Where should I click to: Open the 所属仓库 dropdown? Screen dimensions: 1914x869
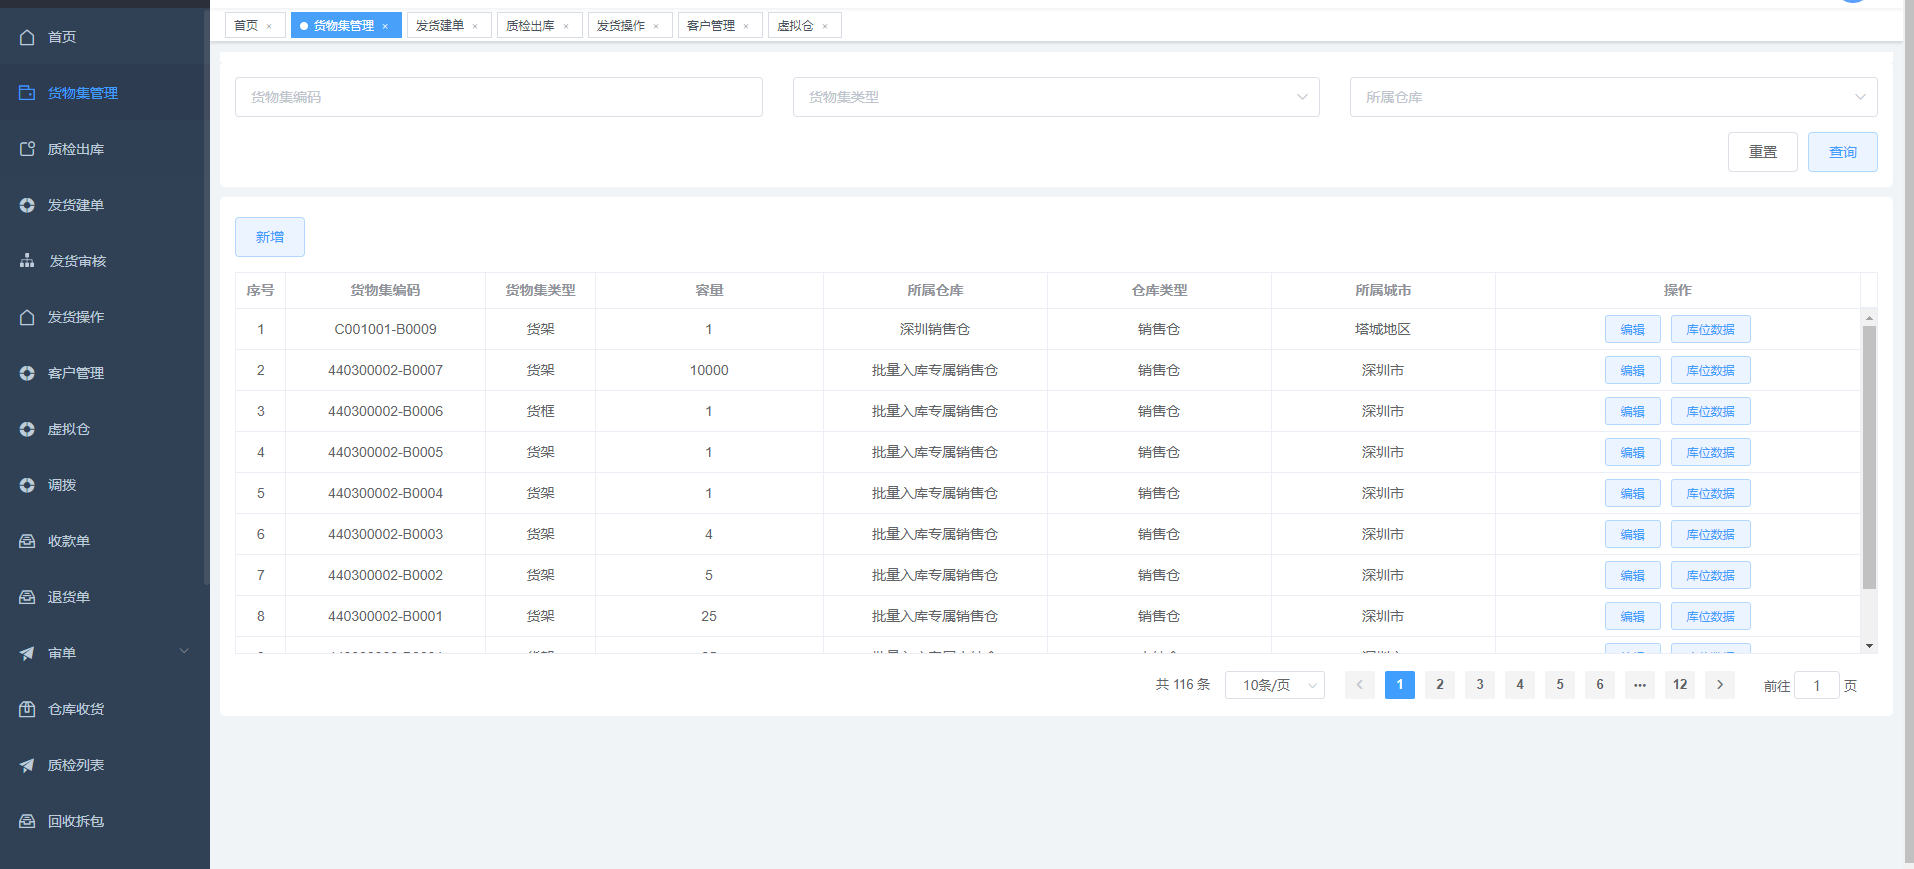(x=1613, y=97)
